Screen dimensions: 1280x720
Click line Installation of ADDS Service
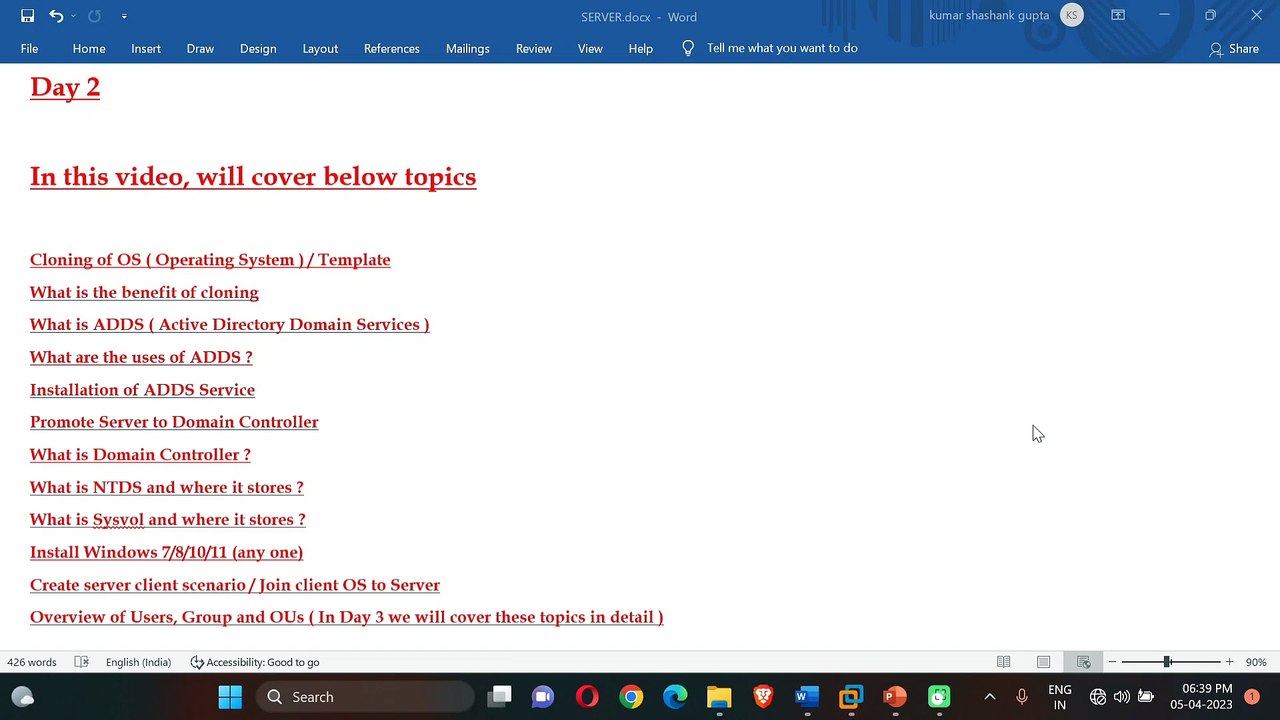tap(142, 390)
